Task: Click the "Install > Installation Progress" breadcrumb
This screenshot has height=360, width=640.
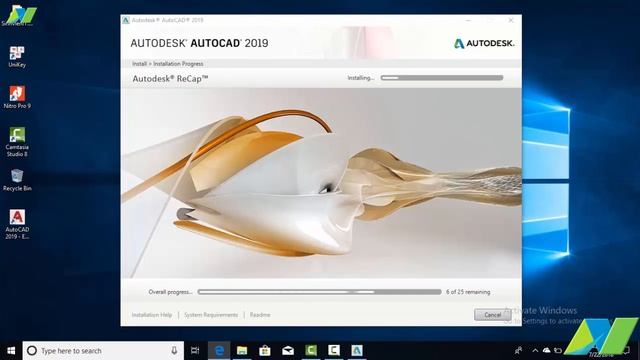Action: pyautogui.click(x=167, y=64)
